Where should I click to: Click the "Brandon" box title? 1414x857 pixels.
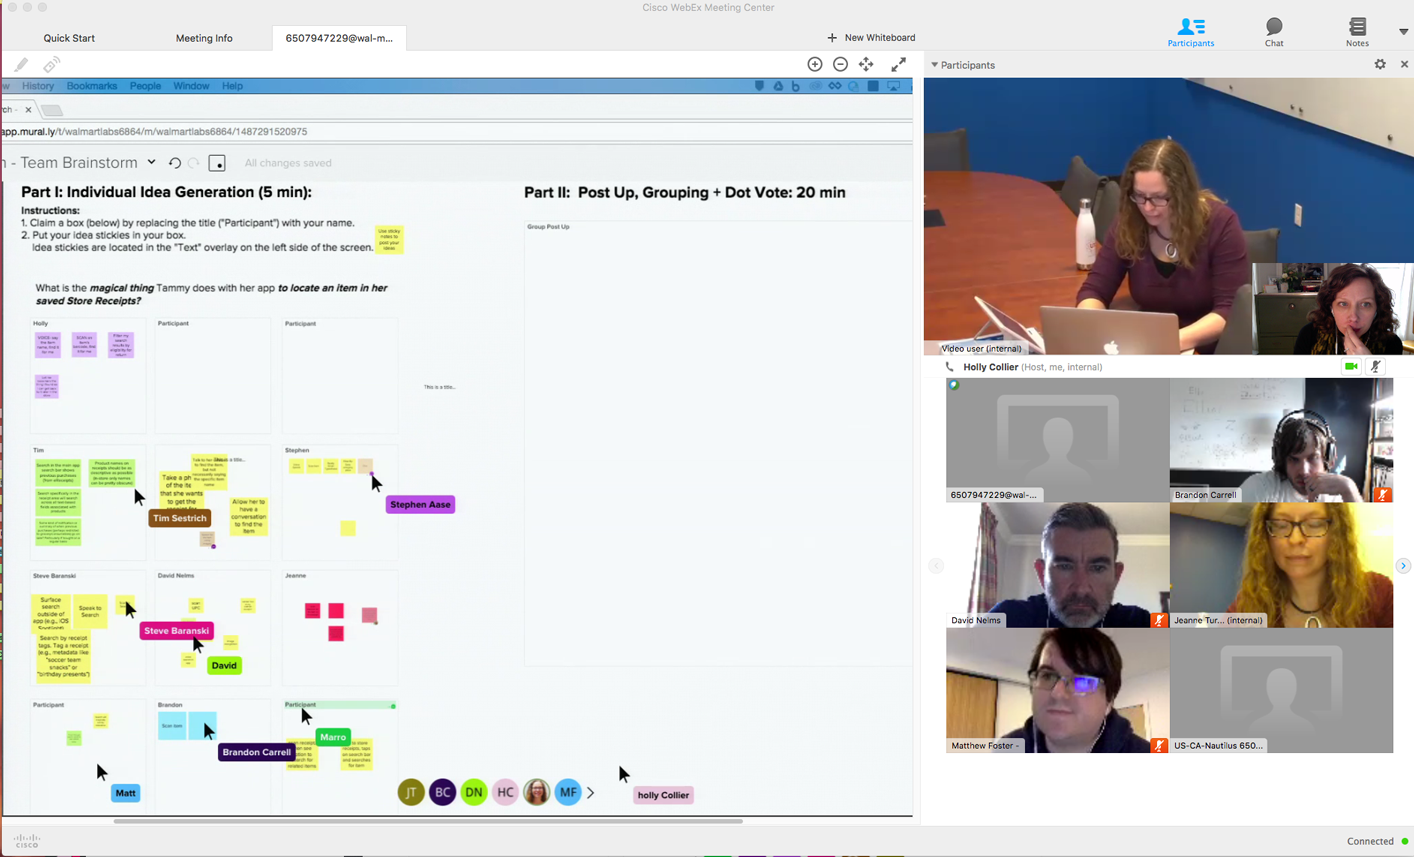[x=170, y=705]
